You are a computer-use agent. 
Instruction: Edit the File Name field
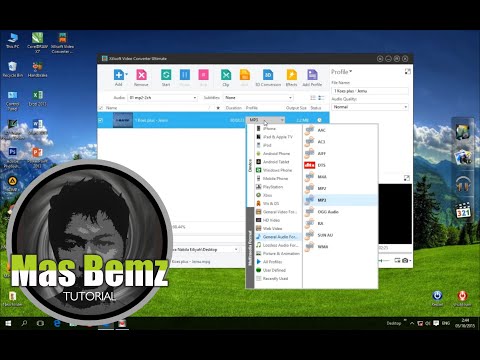370,91
